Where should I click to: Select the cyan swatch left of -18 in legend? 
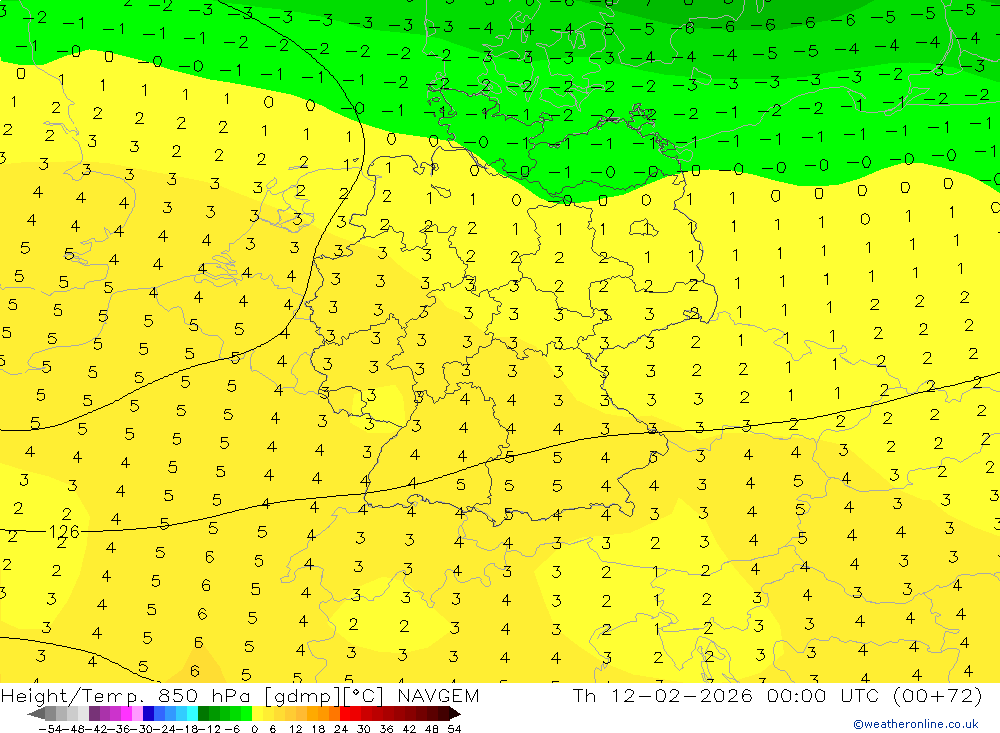tap(192, 713)
